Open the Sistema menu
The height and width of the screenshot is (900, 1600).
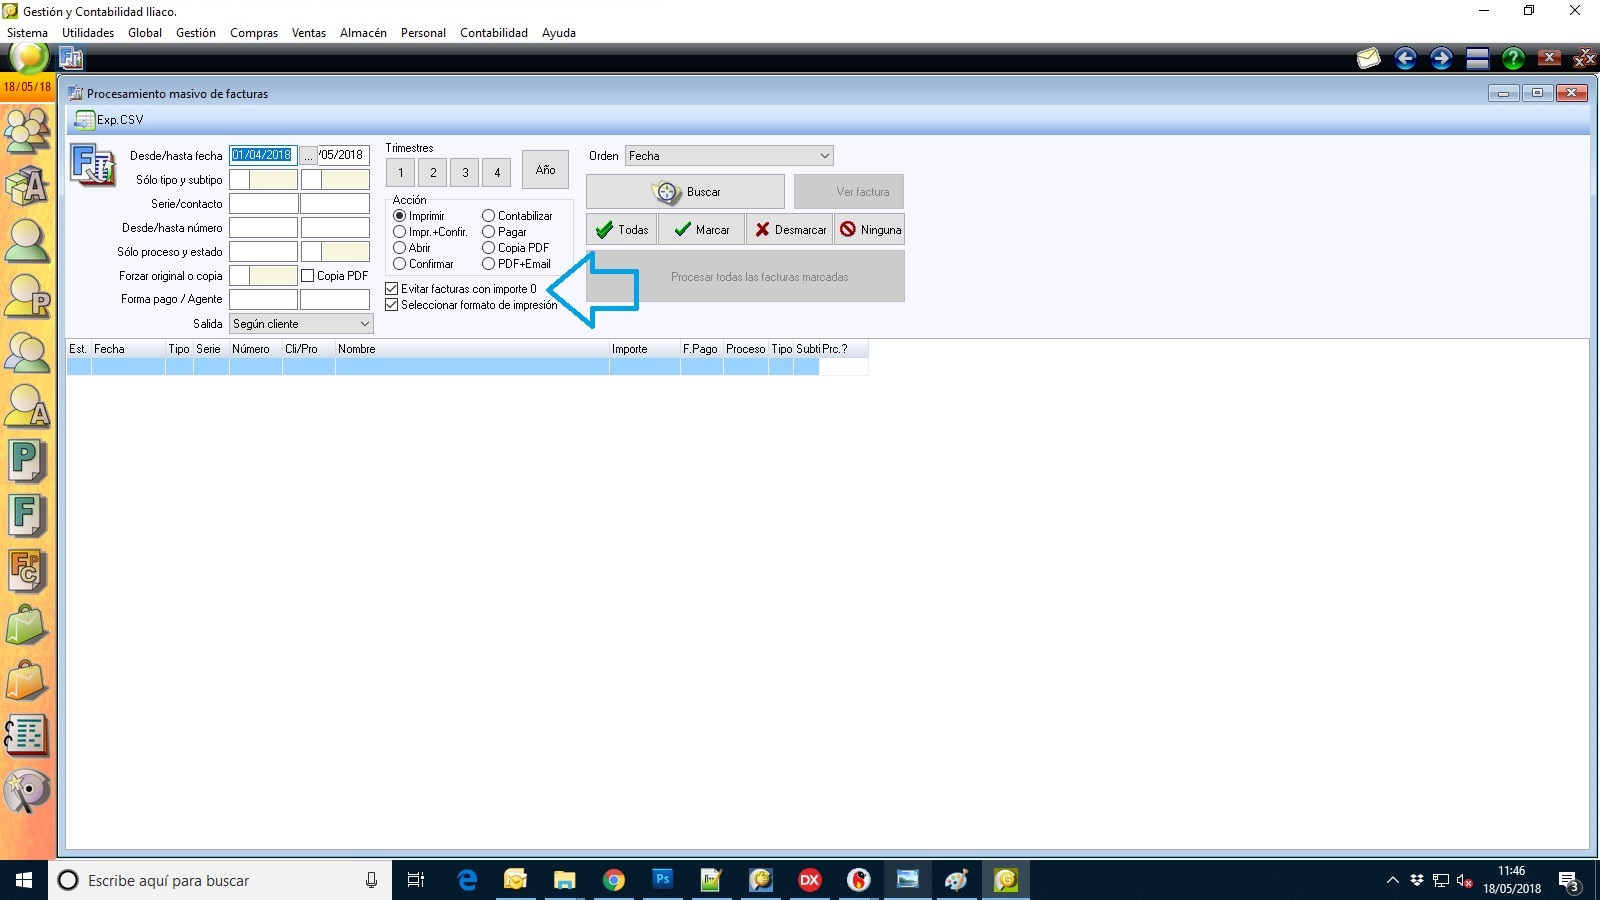tap(27, 33)
